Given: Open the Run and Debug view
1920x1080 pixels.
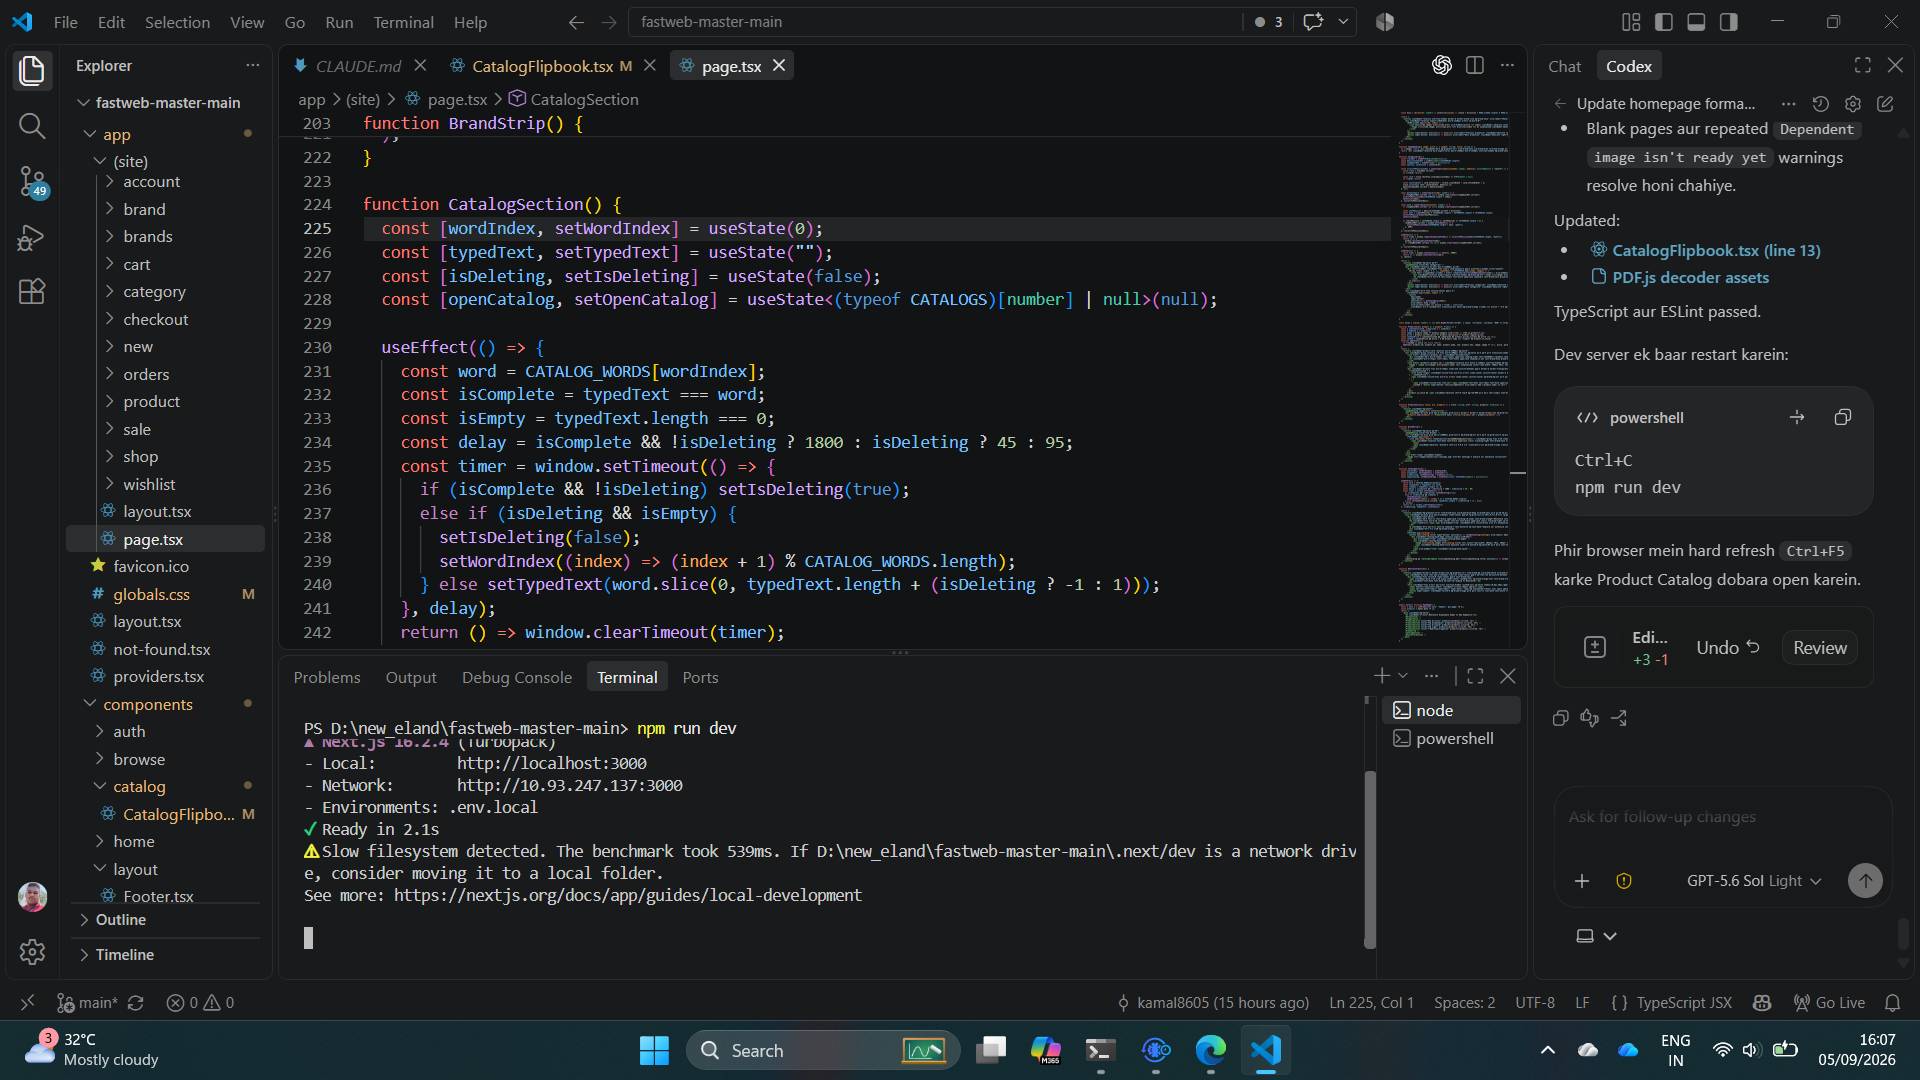Looking at the screenshot, I should tap(32, 238).
